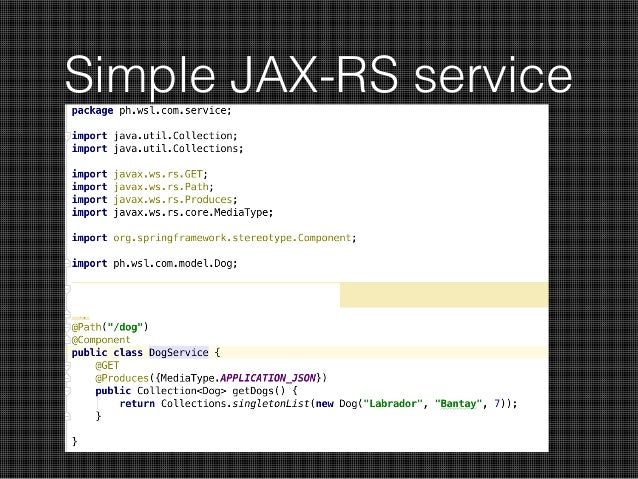Image resolution: width=638 pixels, height=479 pixels.
Task: Click the @Component annotation
Action: tap(101, 340)
